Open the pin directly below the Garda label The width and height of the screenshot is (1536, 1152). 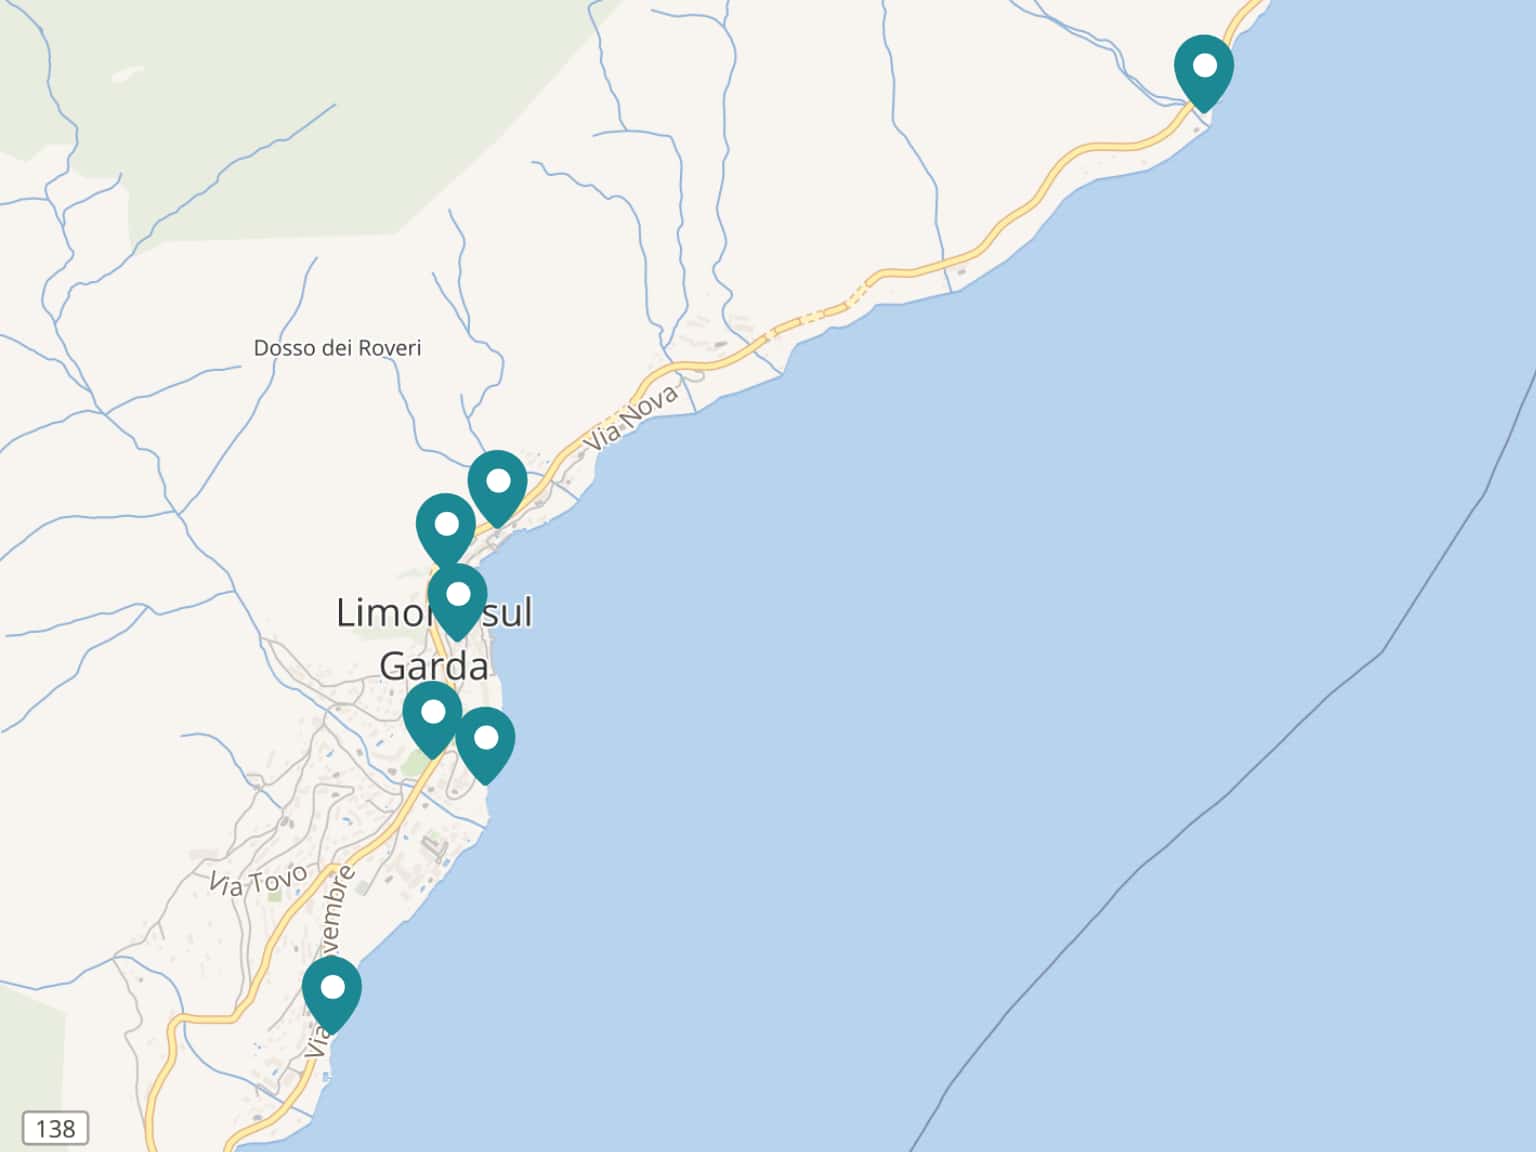432,718
